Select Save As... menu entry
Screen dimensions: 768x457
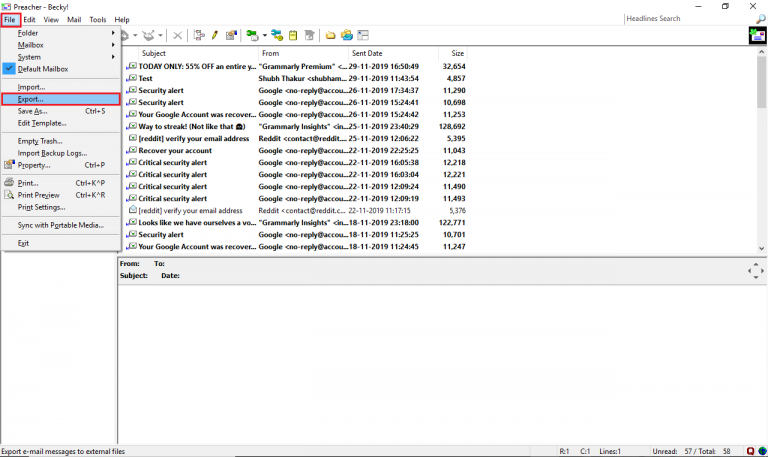point(61,111)
